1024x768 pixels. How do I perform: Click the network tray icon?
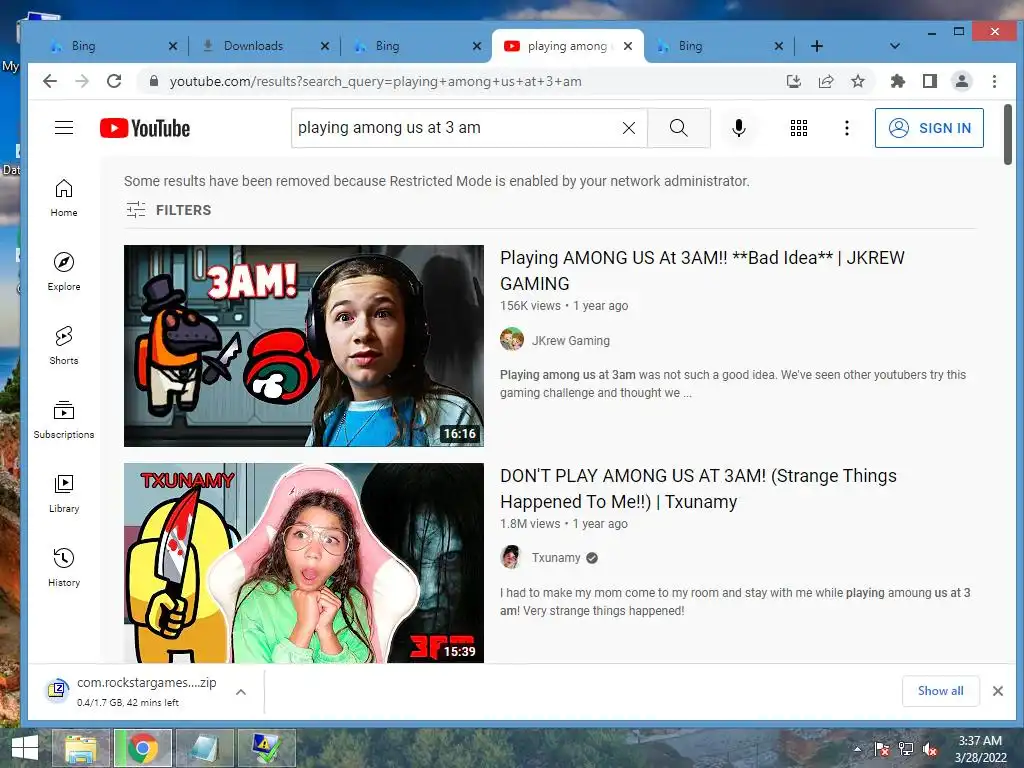(x=906, y=750)
